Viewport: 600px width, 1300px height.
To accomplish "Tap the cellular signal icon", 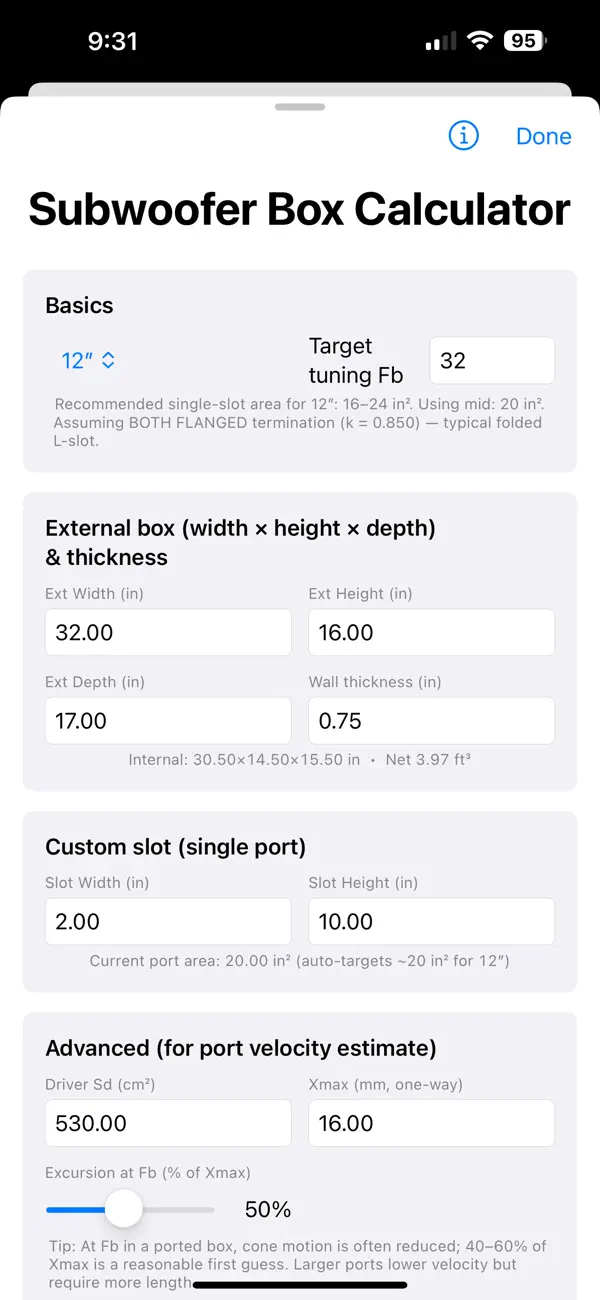I will tap(440, 41).
